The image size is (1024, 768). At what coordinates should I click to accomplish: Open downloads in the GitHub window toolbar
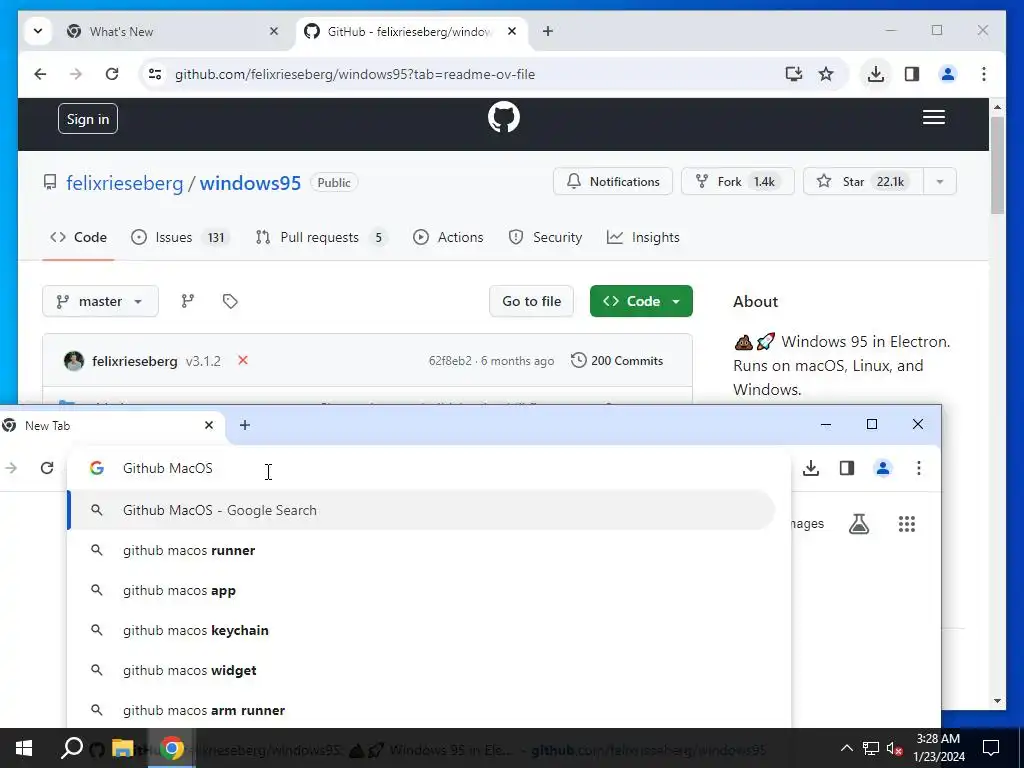coord(876,74)
